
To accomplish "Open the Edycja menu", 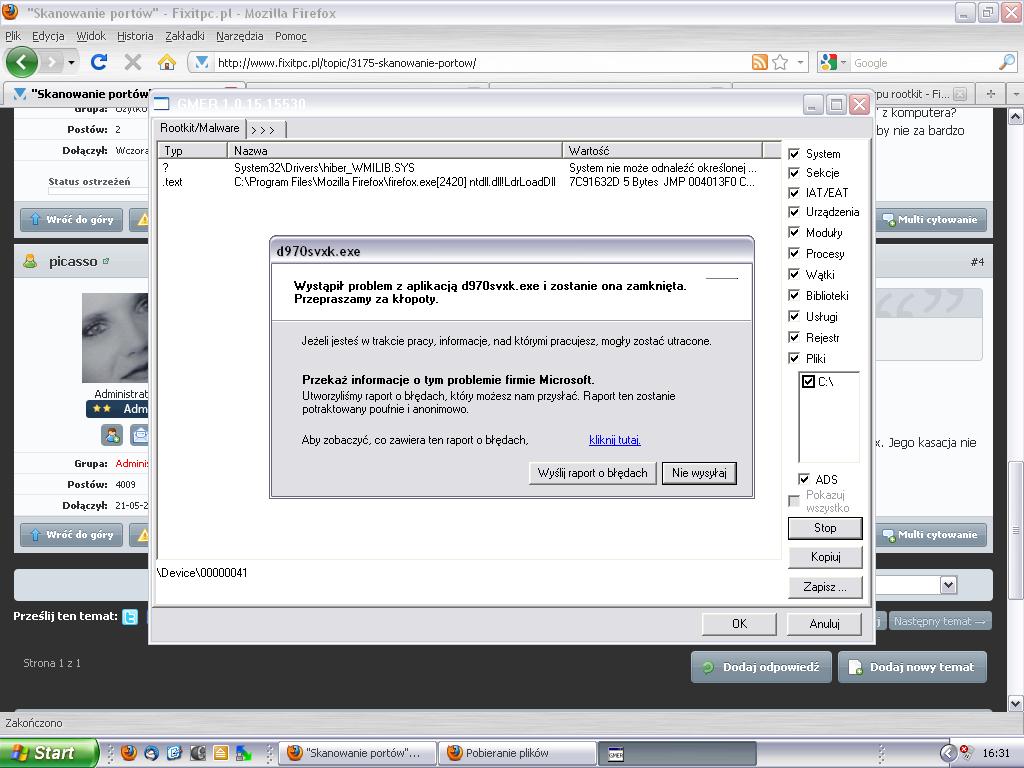I will click(48, 36).
